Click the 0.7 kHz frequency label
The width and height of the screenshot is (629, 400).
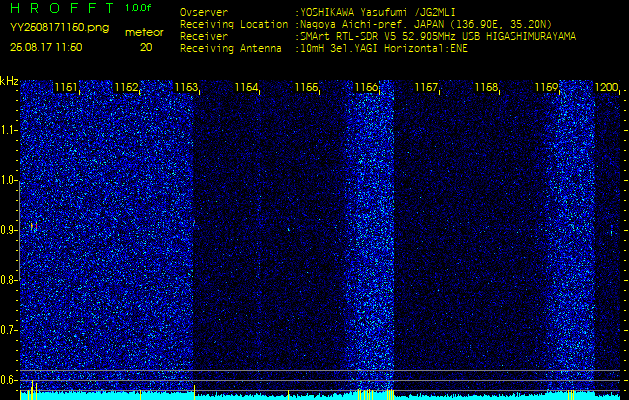(x=8, y=330)
